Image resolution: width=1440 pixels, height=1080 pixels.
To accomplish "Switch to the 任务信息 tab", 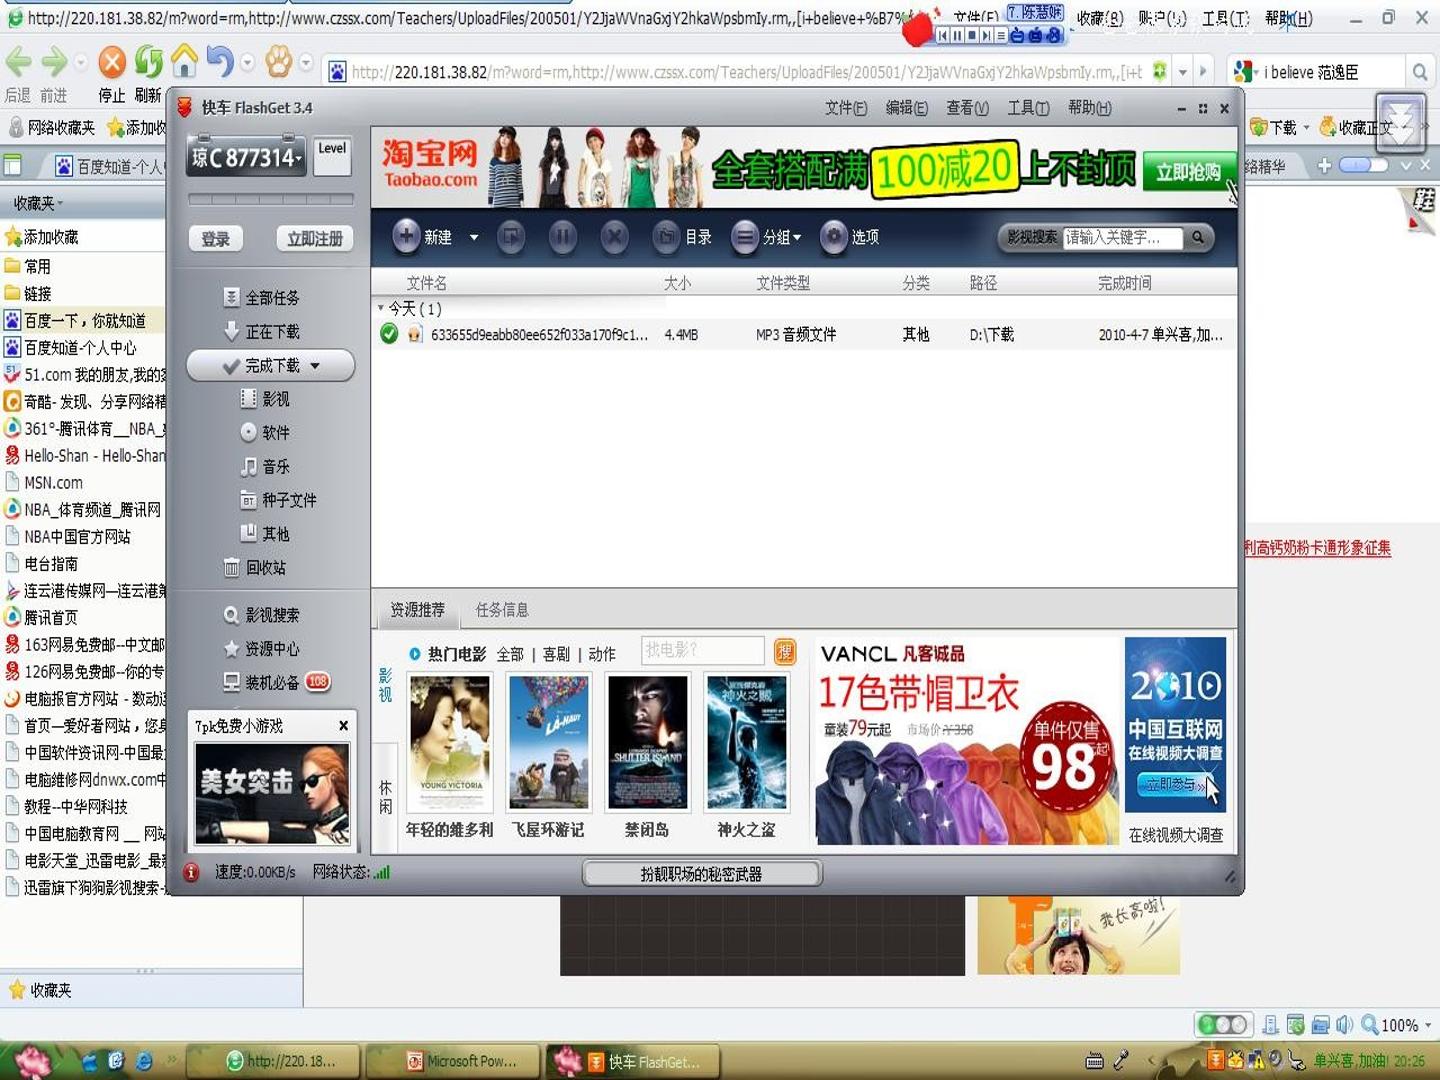I will tap(501, 609).
